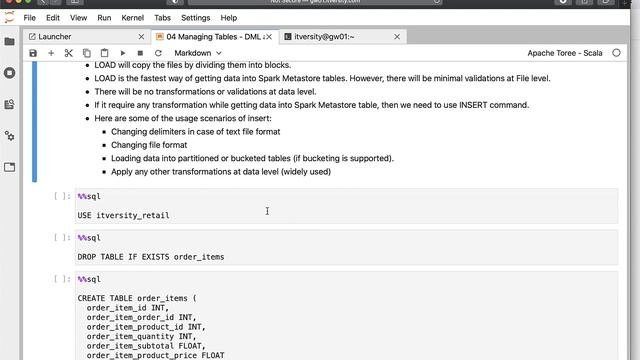The width and height of the screenshot is (640, 360).
Task: Click the kernel status circle indicator
Action: pyautogui.click(x=616, y=53)
